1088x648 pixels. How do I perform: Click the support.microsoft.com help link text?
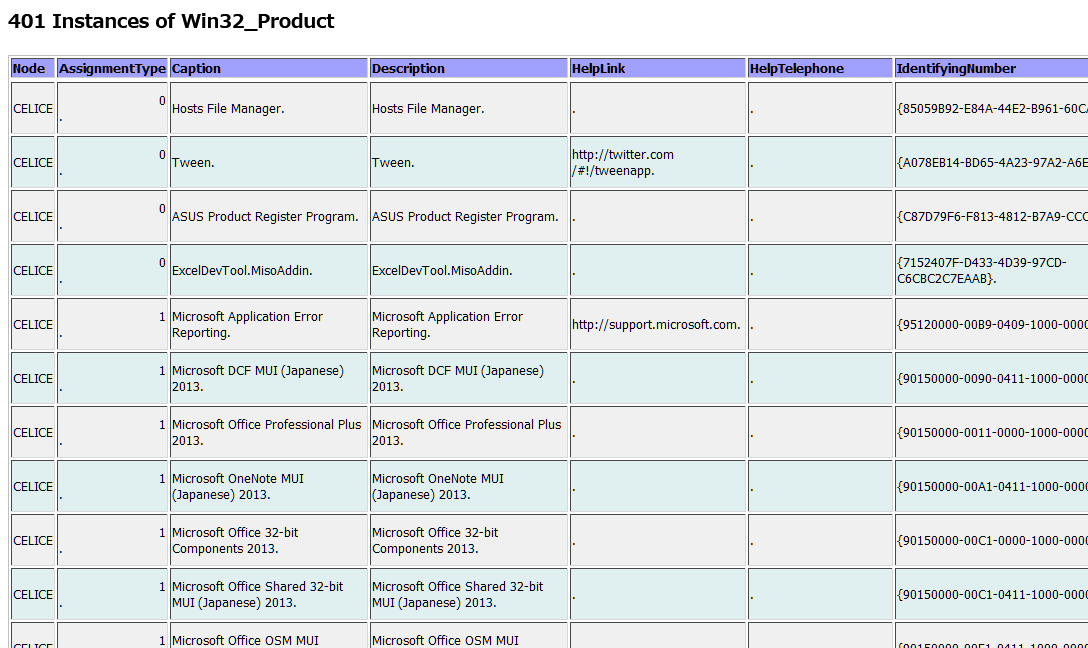point(656,325)
